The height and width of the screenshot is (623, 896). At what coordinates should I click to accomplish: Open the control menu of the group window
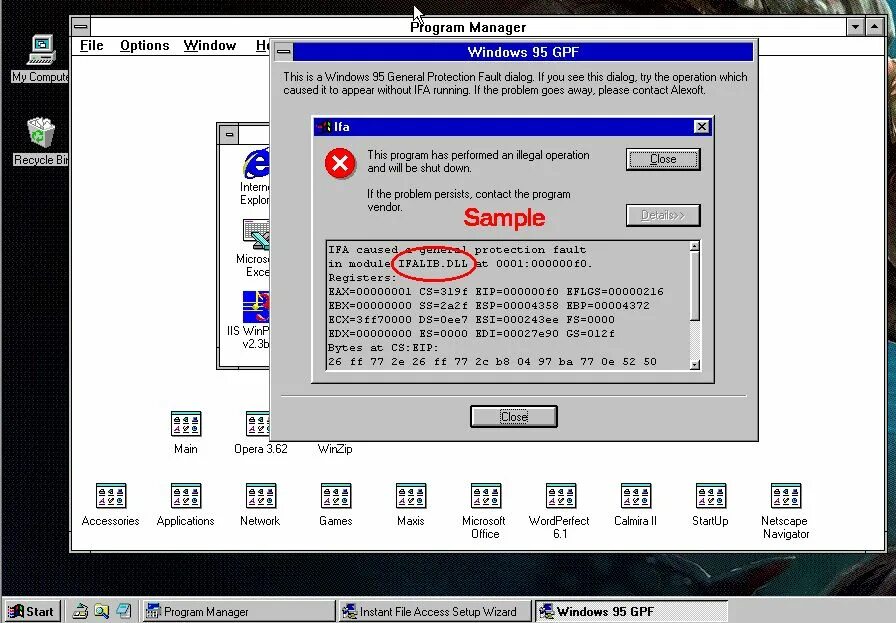pyautogui.click(x=229, y=135)
